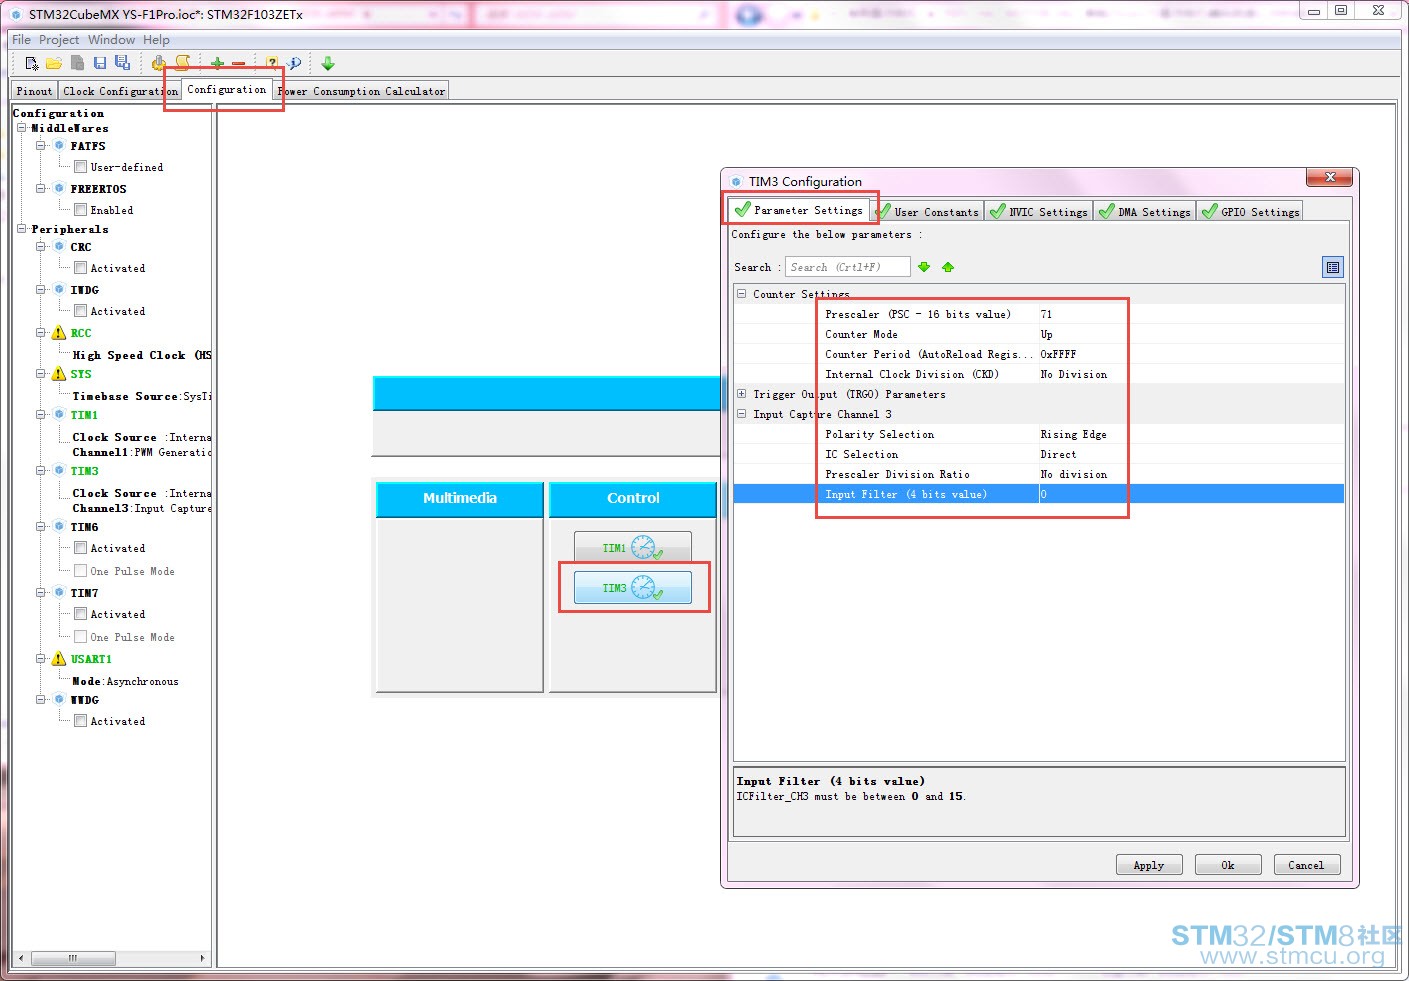This screenshot has width=1409, height=981.
Task: Open the Window menu
Action: point(111,40)
